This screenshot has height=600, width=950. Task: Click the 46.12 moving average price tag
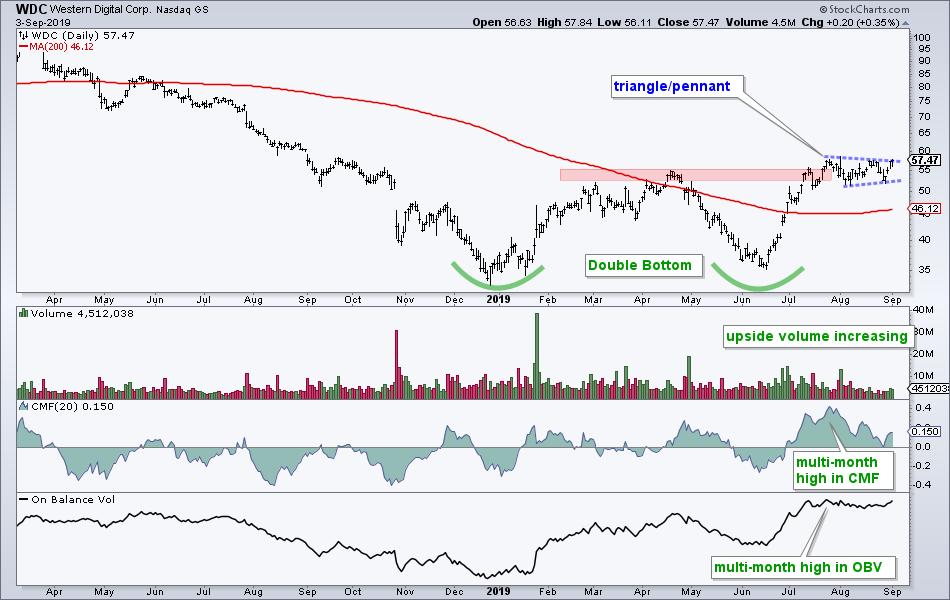click(925, 208)
